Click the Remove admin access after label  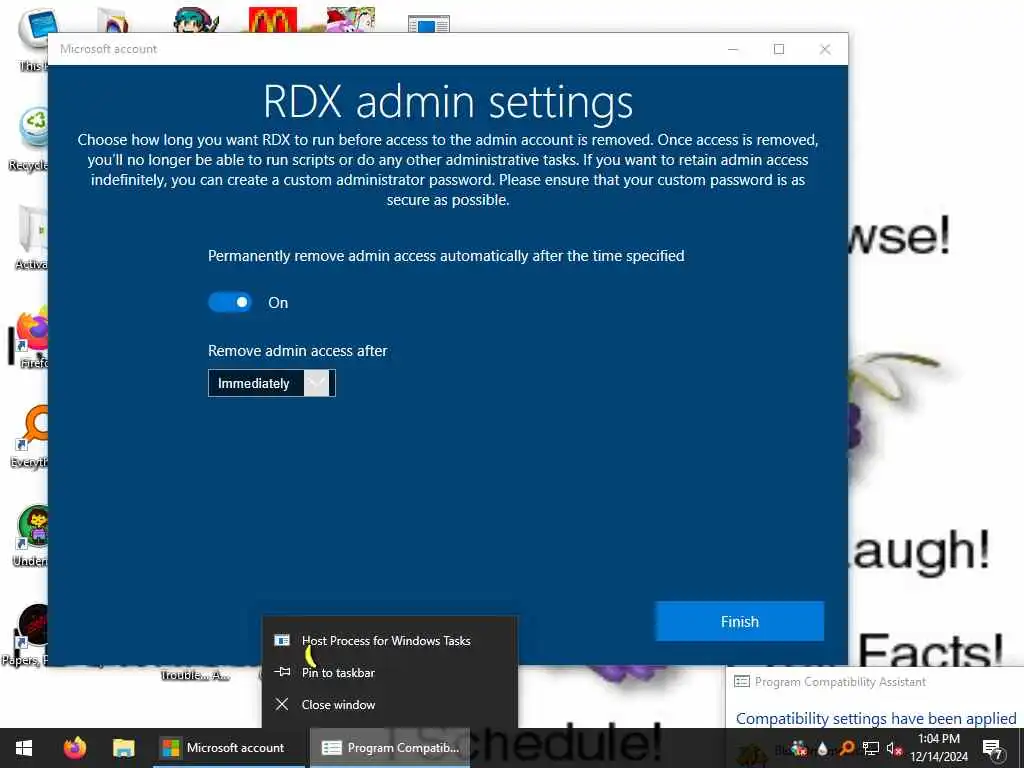[x=297, y=351]
